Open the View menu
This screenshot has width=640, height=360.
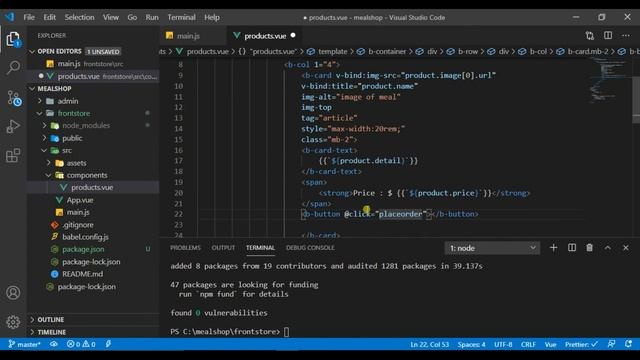pos(111,17)
